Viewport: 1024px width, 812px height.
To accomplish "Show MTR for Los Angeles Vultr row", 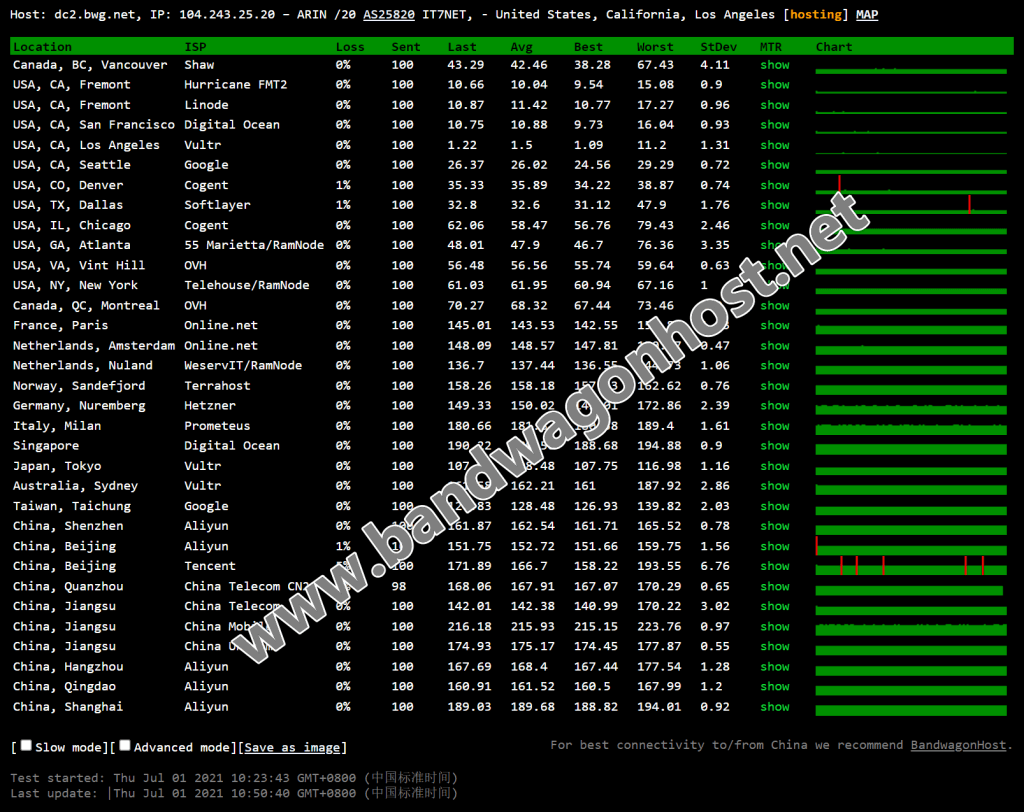I will click(x=775, y=145).
